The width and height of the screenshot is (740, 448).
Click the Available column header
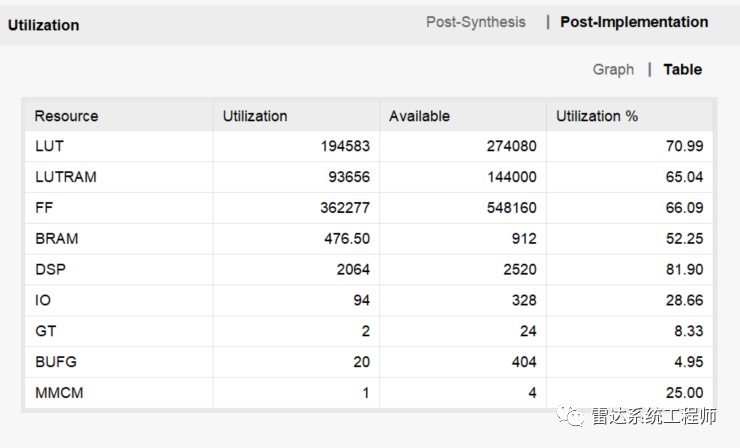419,116
